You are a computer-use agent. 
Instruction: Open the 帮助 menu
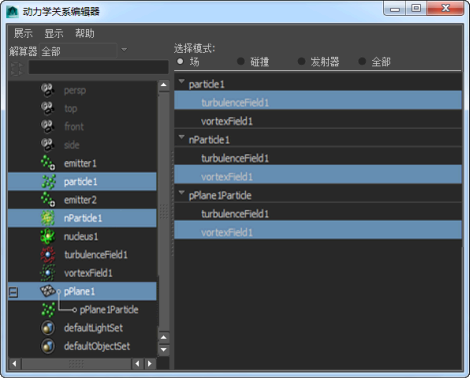click(x=85, y=33)
